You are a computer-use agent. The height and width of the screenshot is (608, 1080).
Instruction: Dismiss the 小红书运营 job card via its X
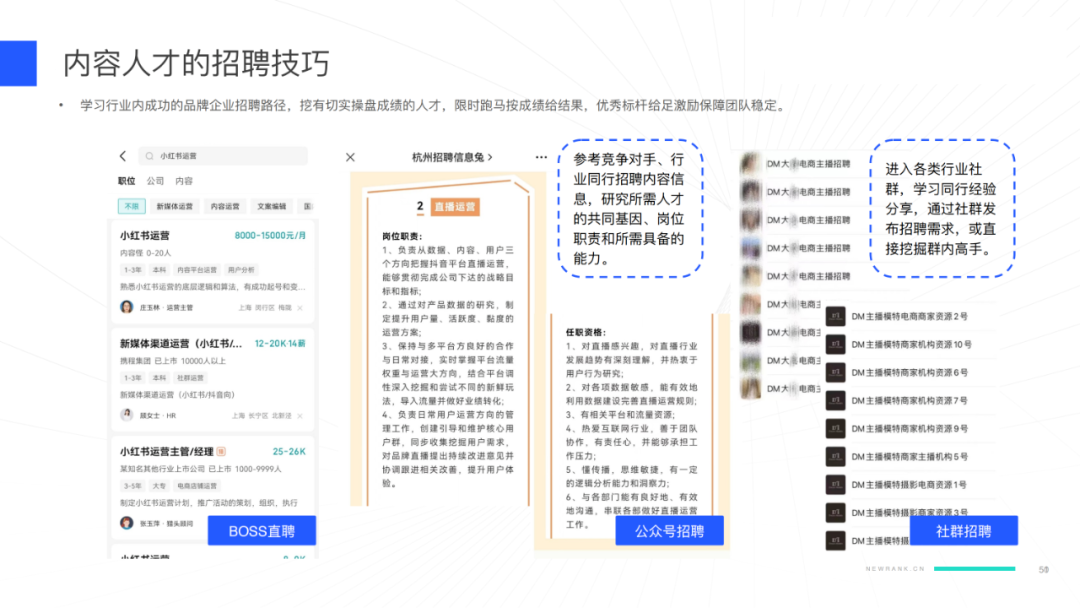tap(300, 308)
